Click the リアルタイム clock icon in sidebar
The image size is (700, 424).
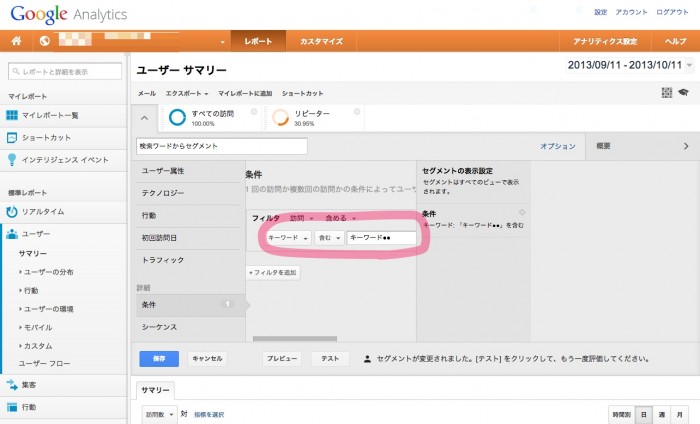(x=12, y=211)
